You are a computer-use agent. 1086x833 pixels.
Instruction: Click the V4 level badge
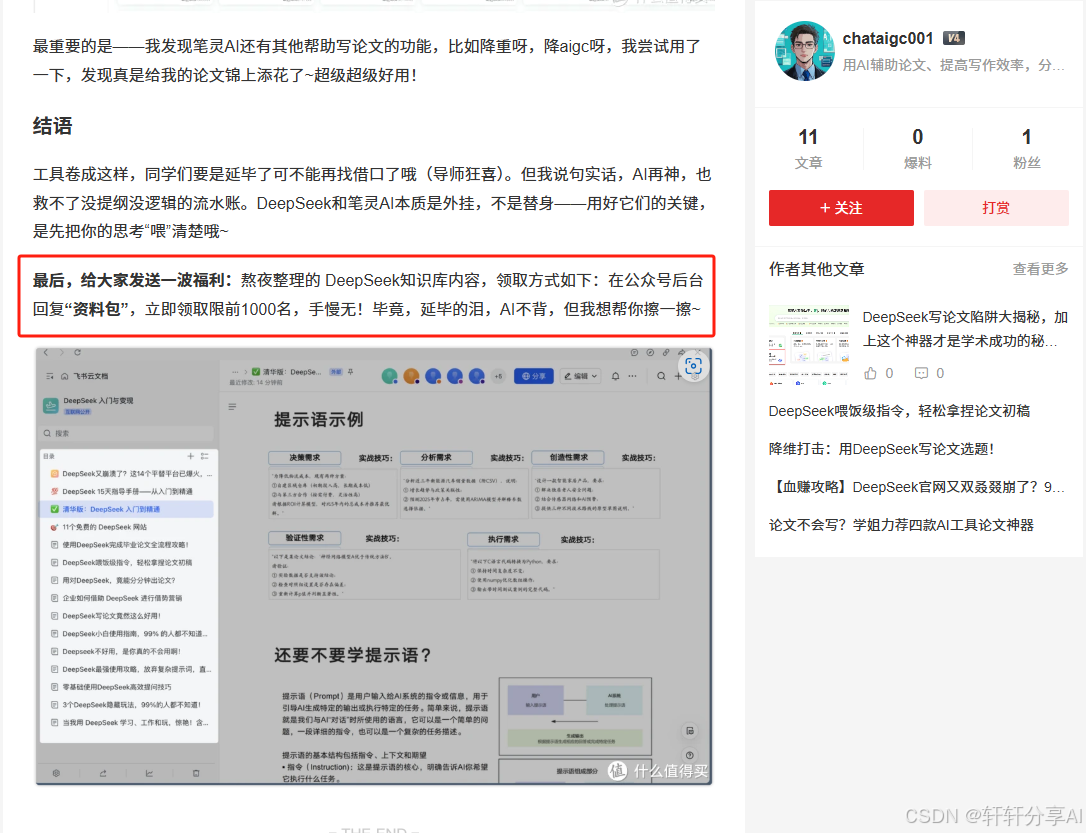[954, 38]
